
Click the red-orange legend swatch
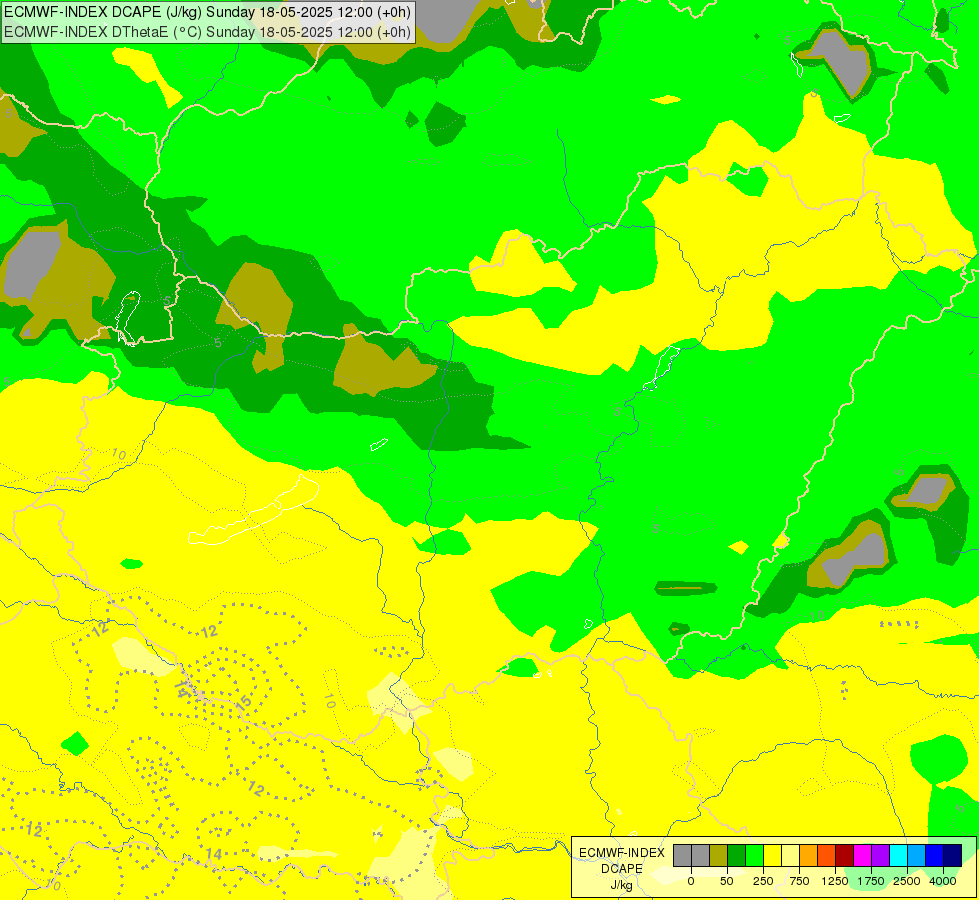click(827, 856)
